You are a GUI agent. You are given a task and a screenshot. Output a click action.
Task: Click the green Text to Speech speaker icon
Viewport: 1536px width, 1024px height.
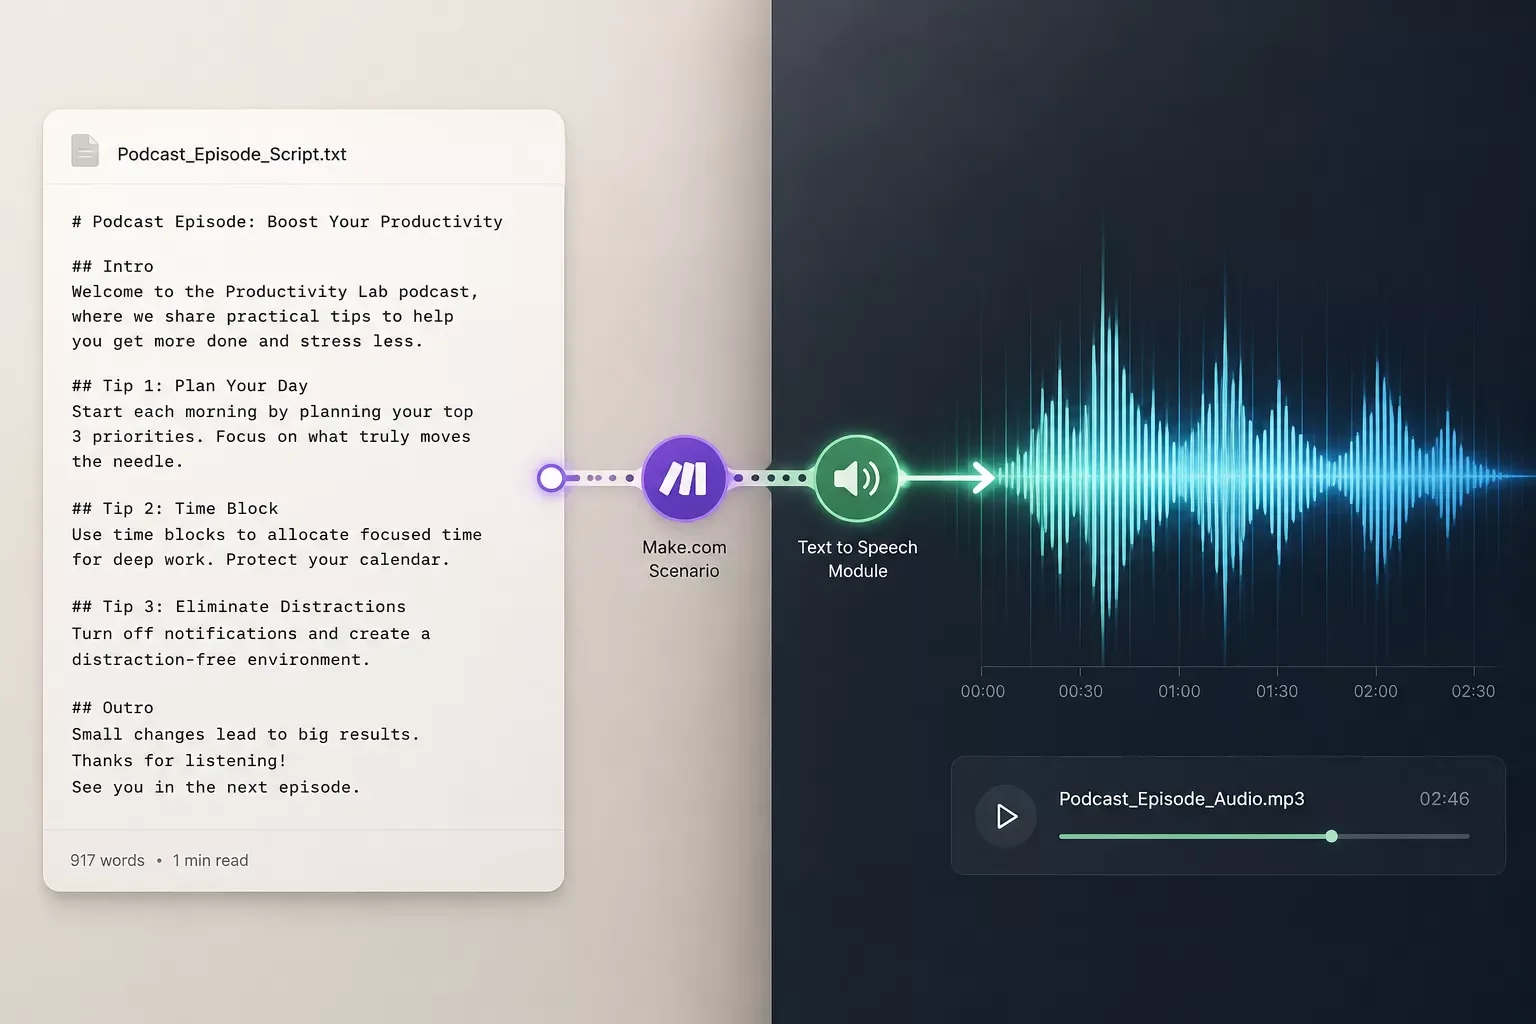857,478
